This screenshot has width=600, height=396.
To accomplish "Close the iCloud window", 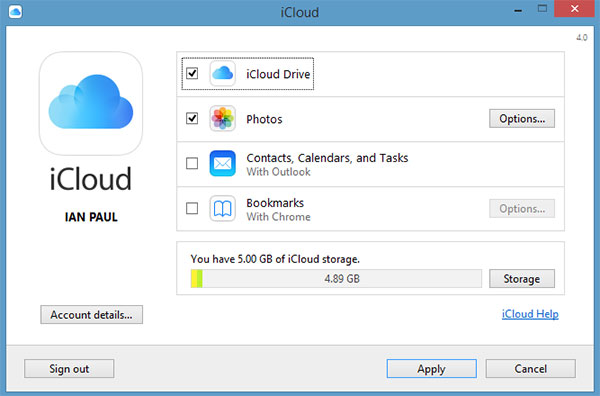I will pyautogui.click(x=575, y=8).
